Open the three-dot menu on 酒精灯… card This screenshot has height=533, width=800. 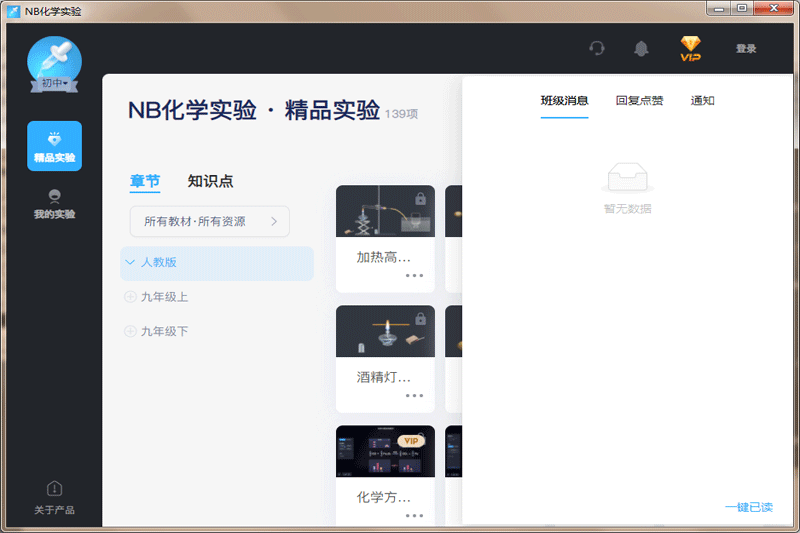[414, 395]
